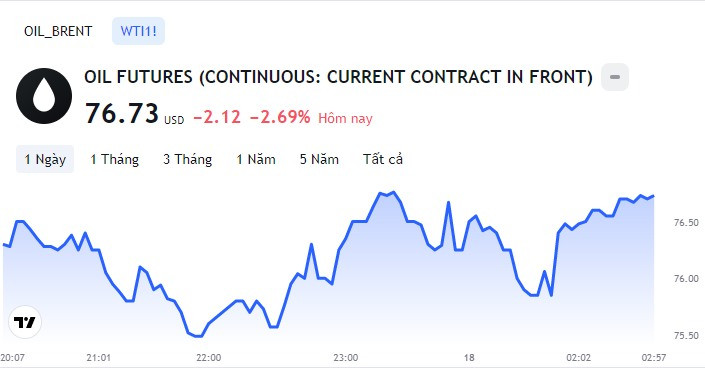The image size is (705, 368).
Task: Select the 1 Ngày time range
Action: point(45,159)
